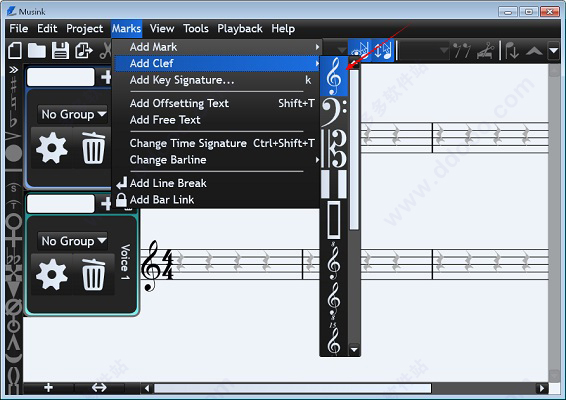Open No Group dropdown for first staff
Image resolution: width=566 pixels, height=400 pixels.
pyautogui.click(x=73, y=114)
